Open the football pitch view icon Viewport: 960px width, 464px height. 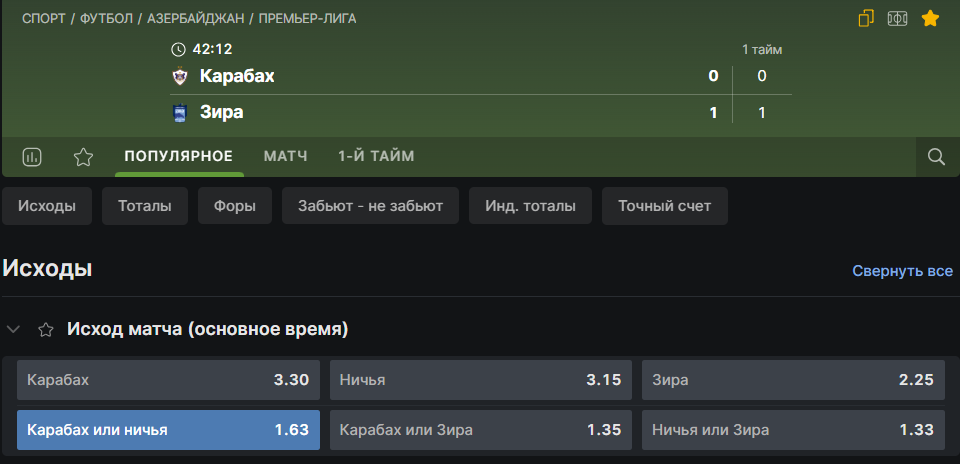click(898, 18)
